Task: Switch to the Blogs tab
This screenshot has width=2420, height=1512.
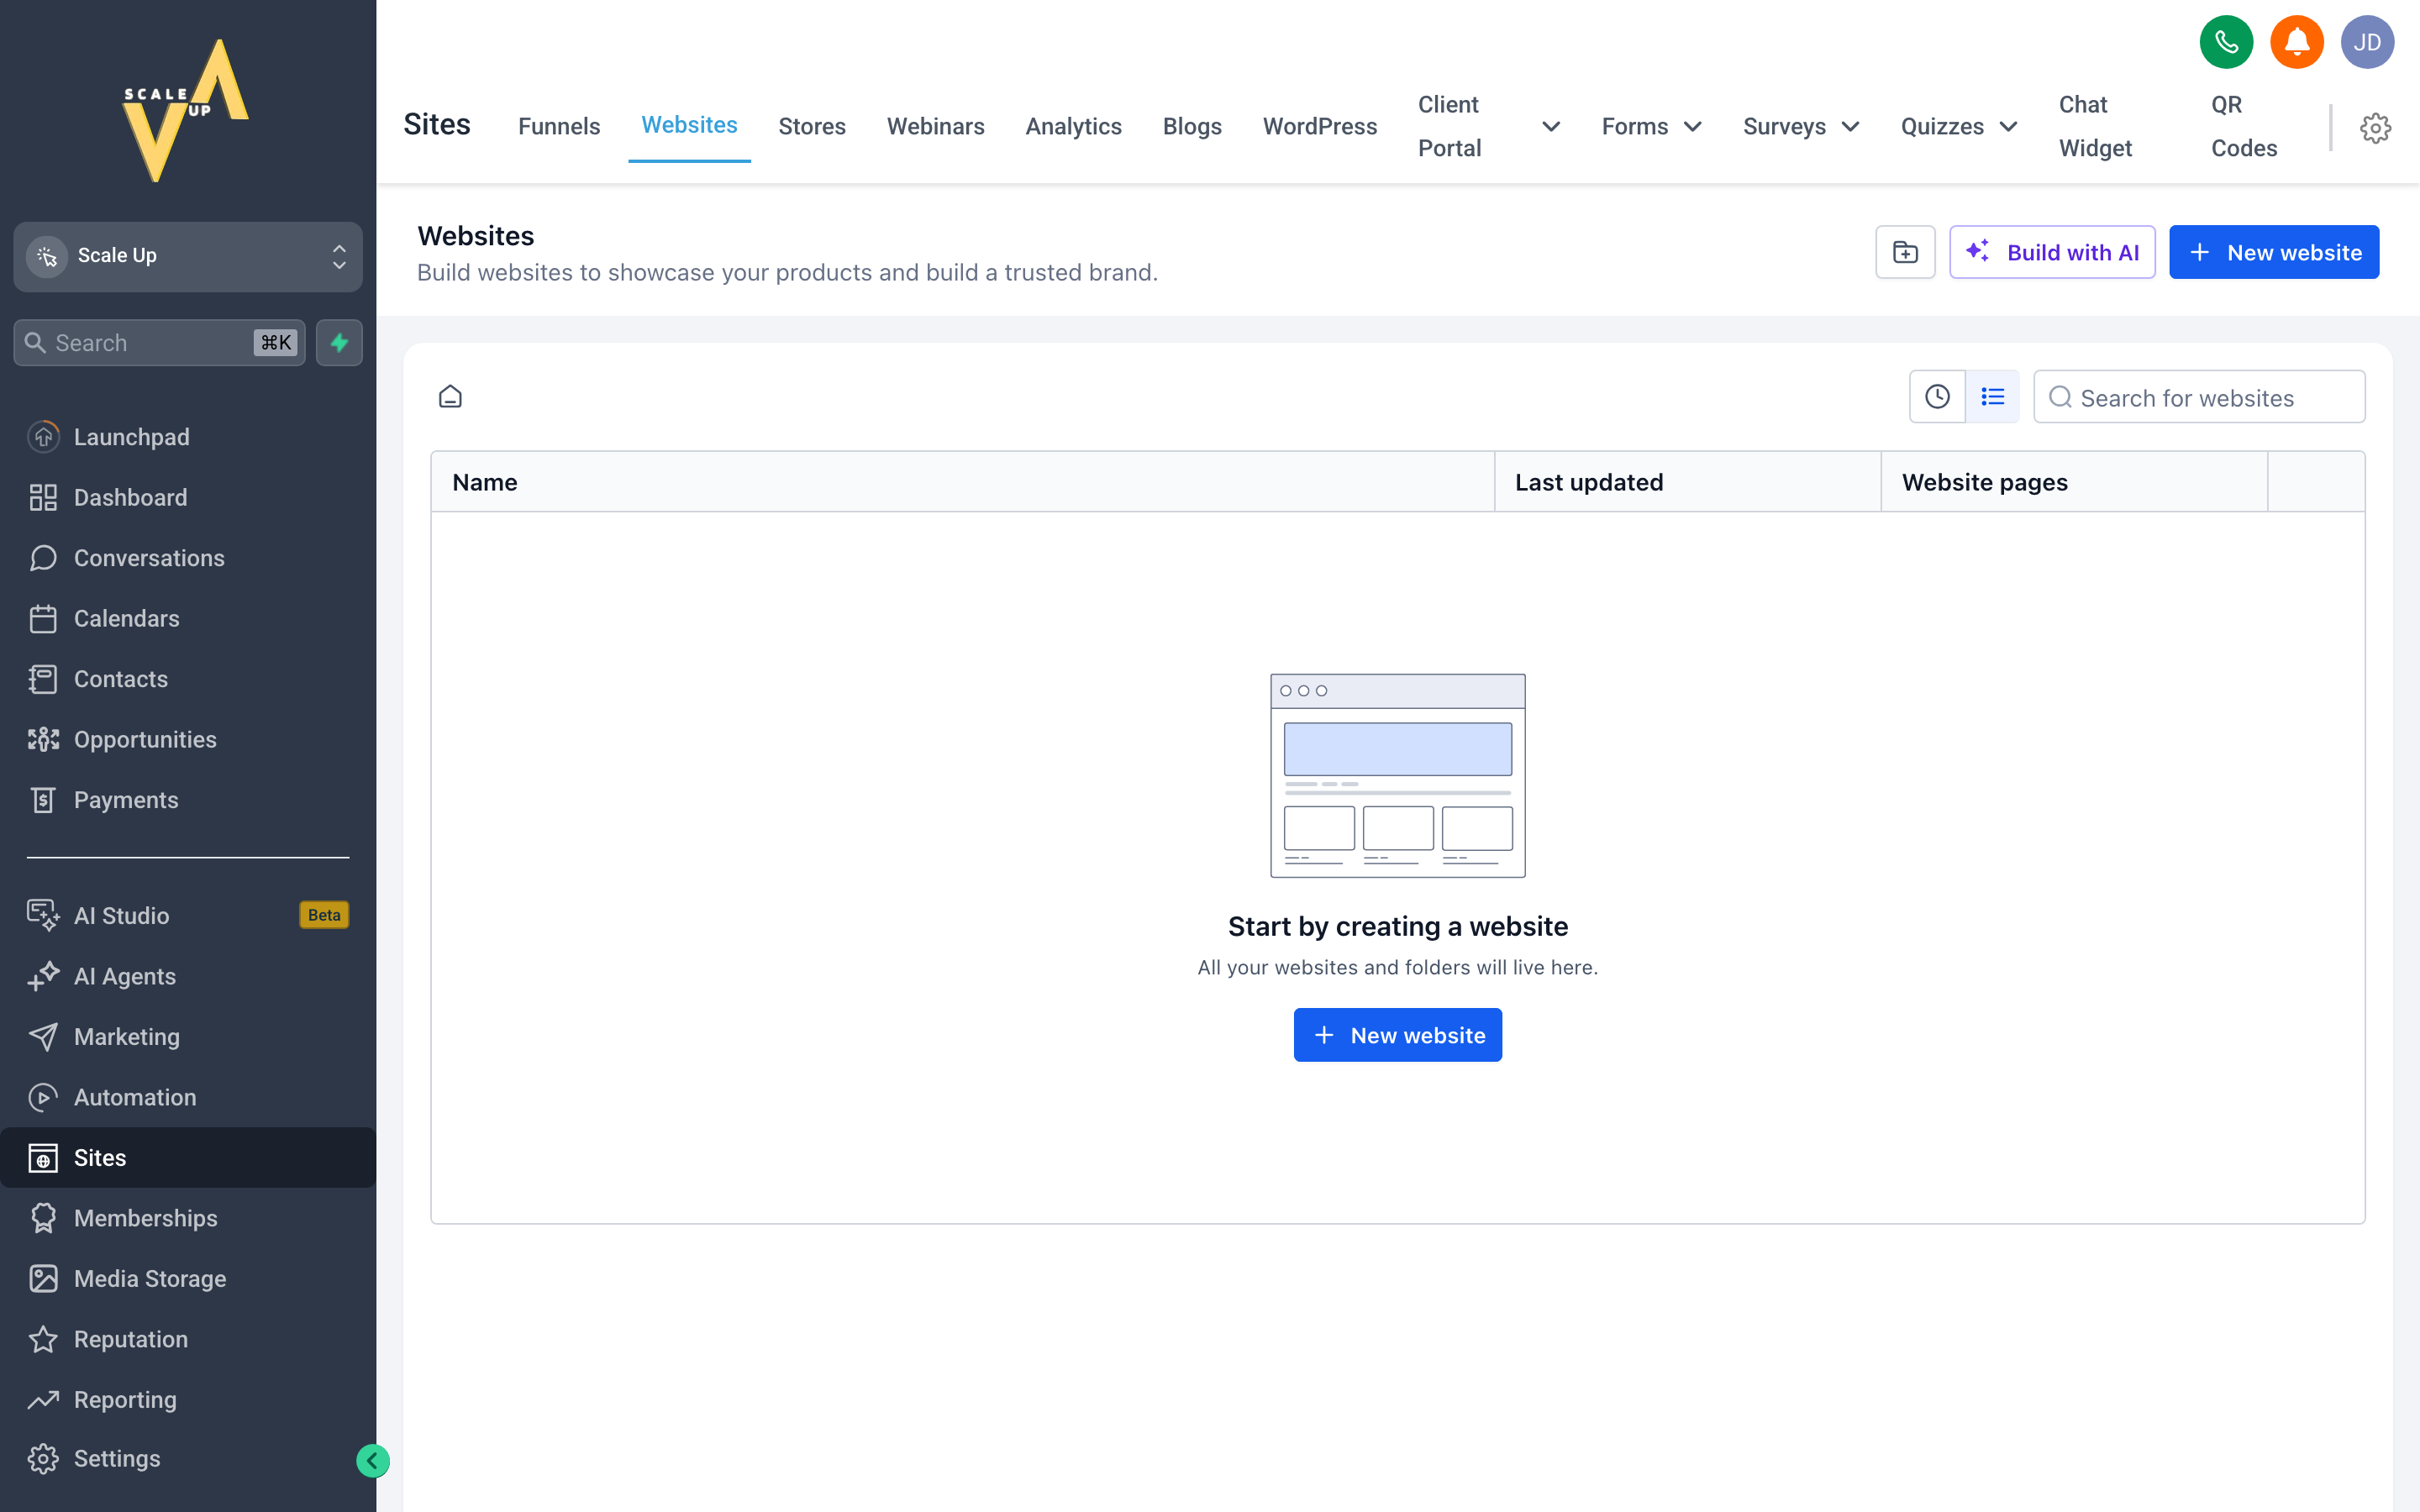Action: (1192, 127)
